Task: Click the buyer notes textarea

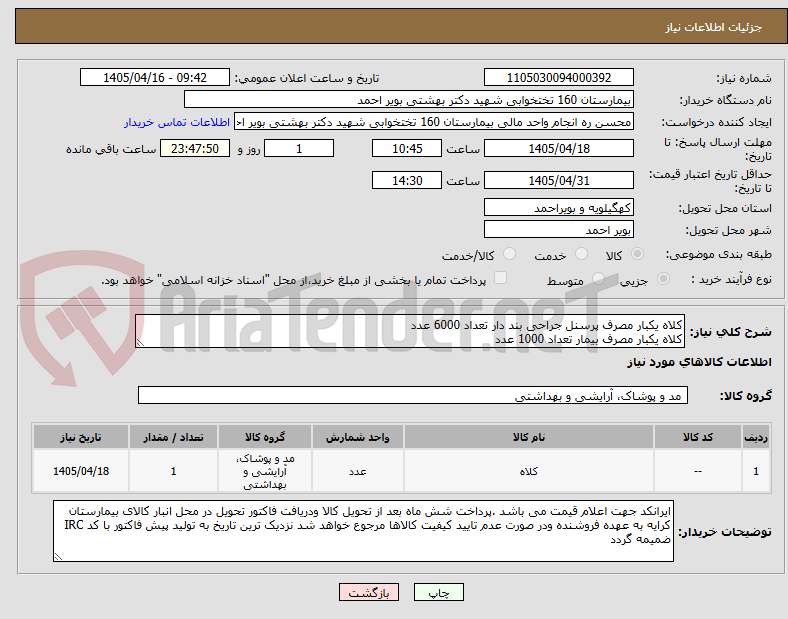Action: (x=363, y=531)
